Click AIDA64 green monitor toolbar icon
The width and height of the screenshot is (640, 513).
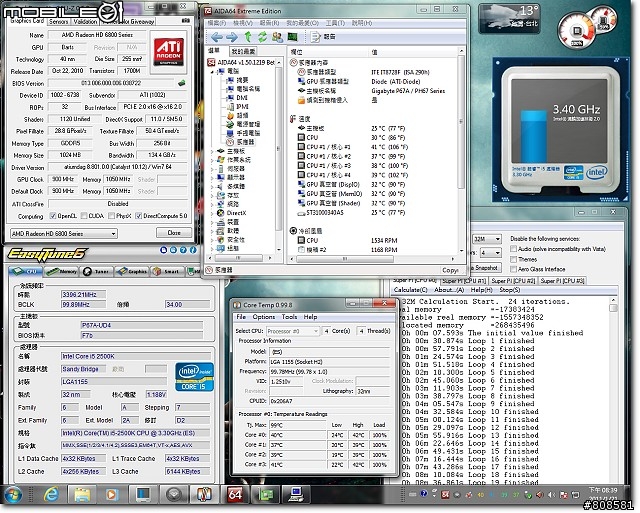[x=293, y=37]
